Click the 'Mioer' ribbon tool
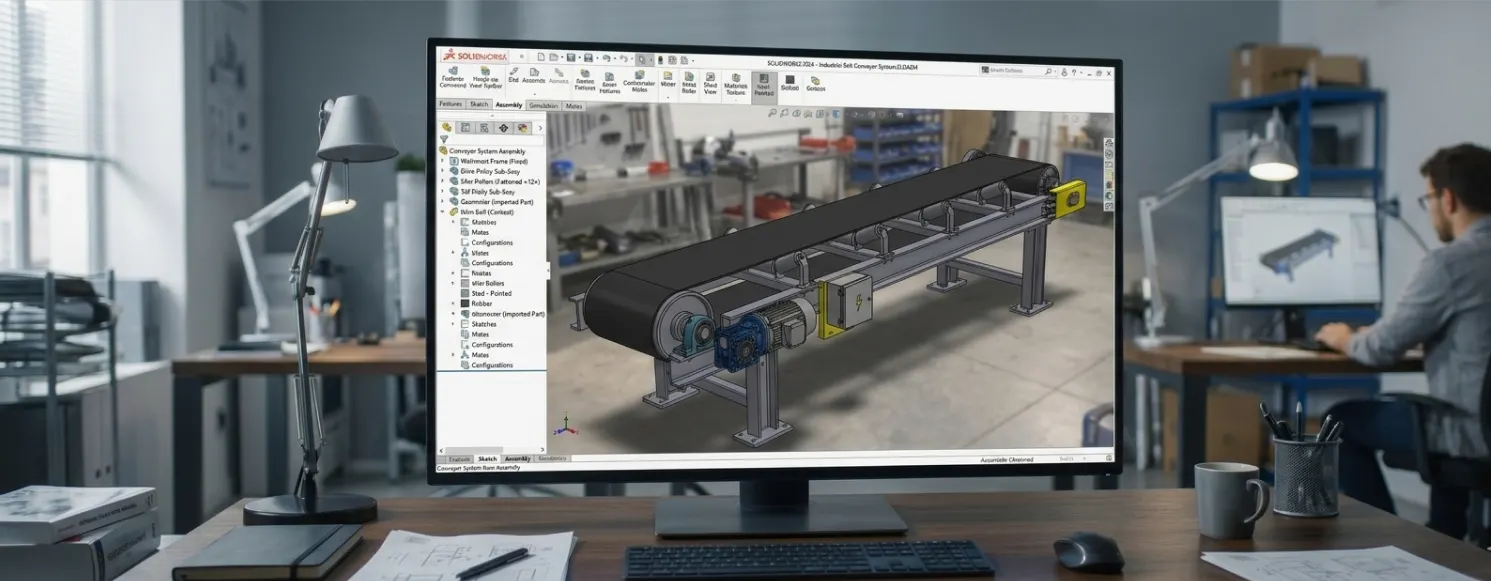Viewport: 1491px width, 581px height. click(668, 79)
